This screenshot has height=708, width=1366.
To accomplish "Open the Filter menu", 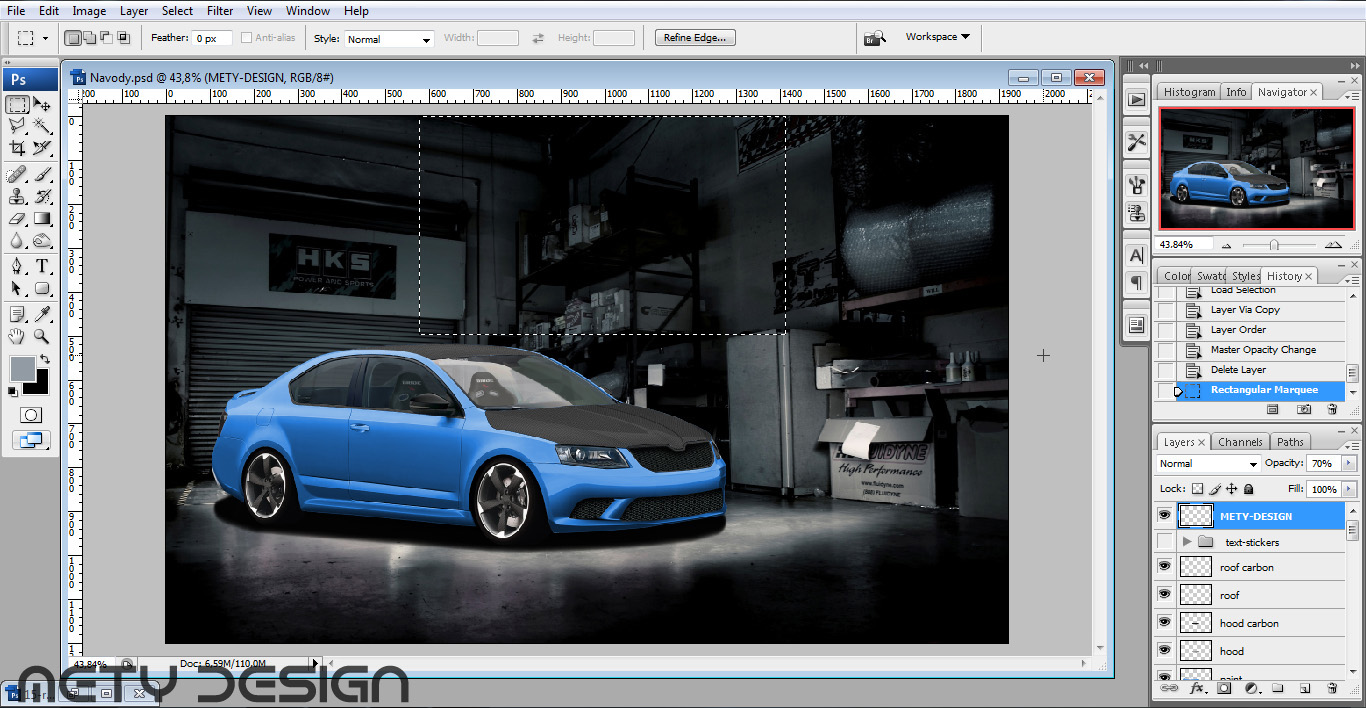I will (x=220, y=11).
